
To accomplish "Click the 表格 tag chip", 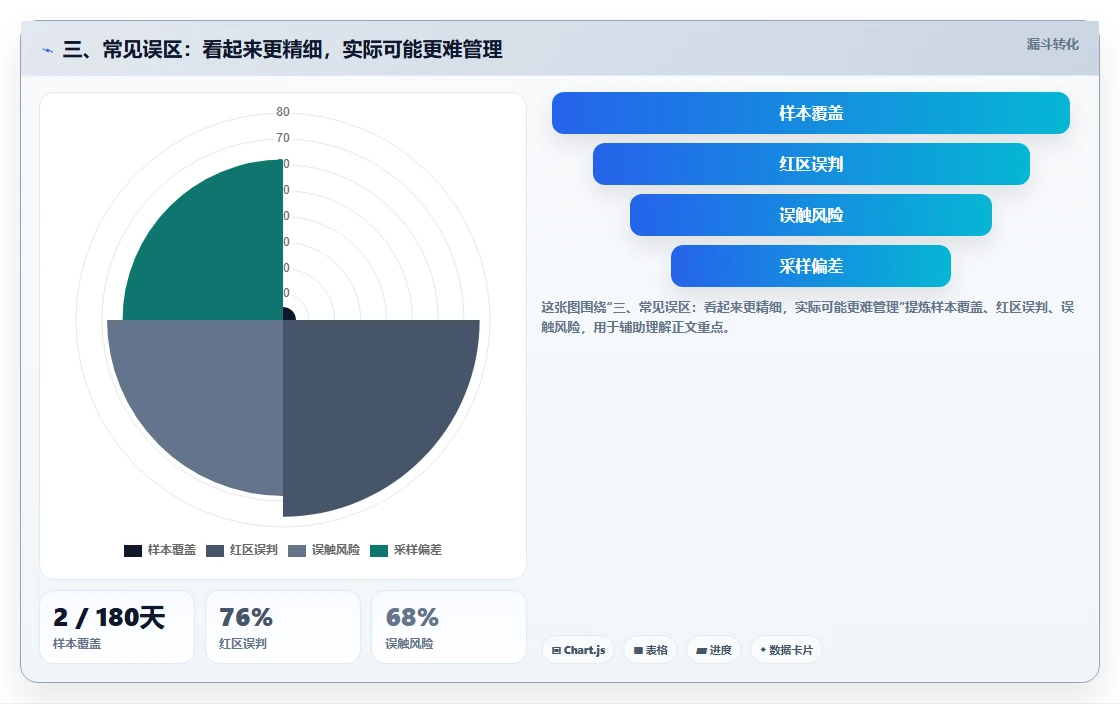I will pos(651,650).
